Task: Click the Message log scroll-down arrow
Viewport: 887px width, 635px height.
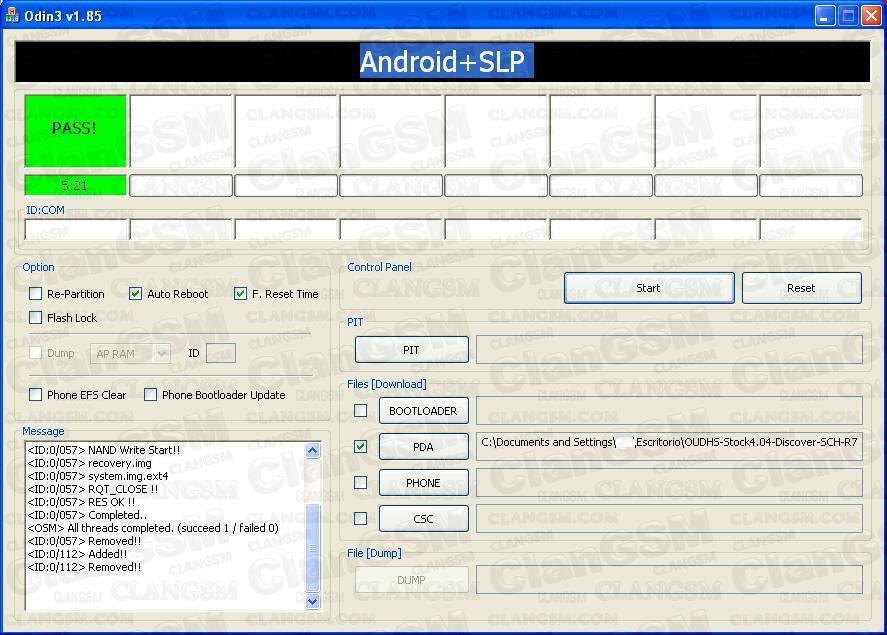Action: click(x=313, y=601)
